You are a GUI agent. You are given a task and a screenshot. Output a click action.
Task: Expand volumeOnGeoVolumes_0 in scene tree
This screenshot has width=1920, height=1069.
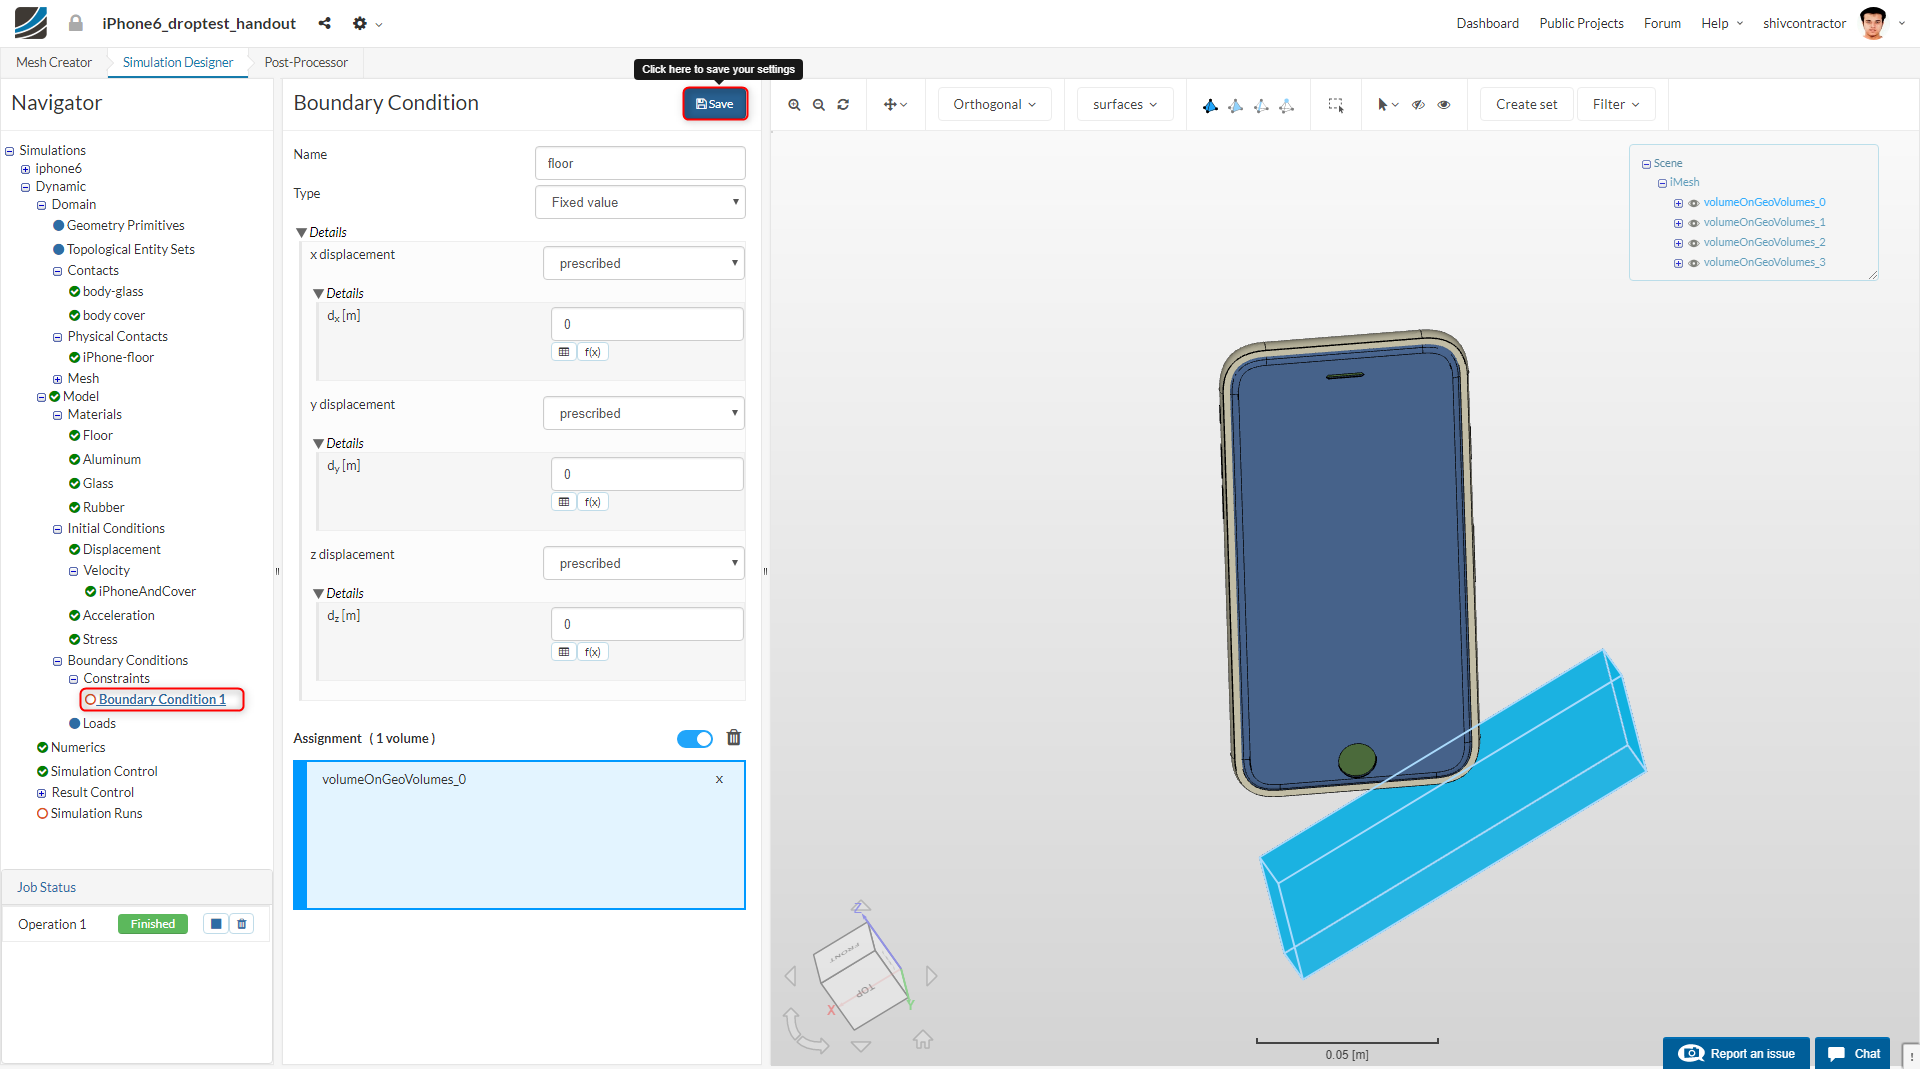[1678, 203]
